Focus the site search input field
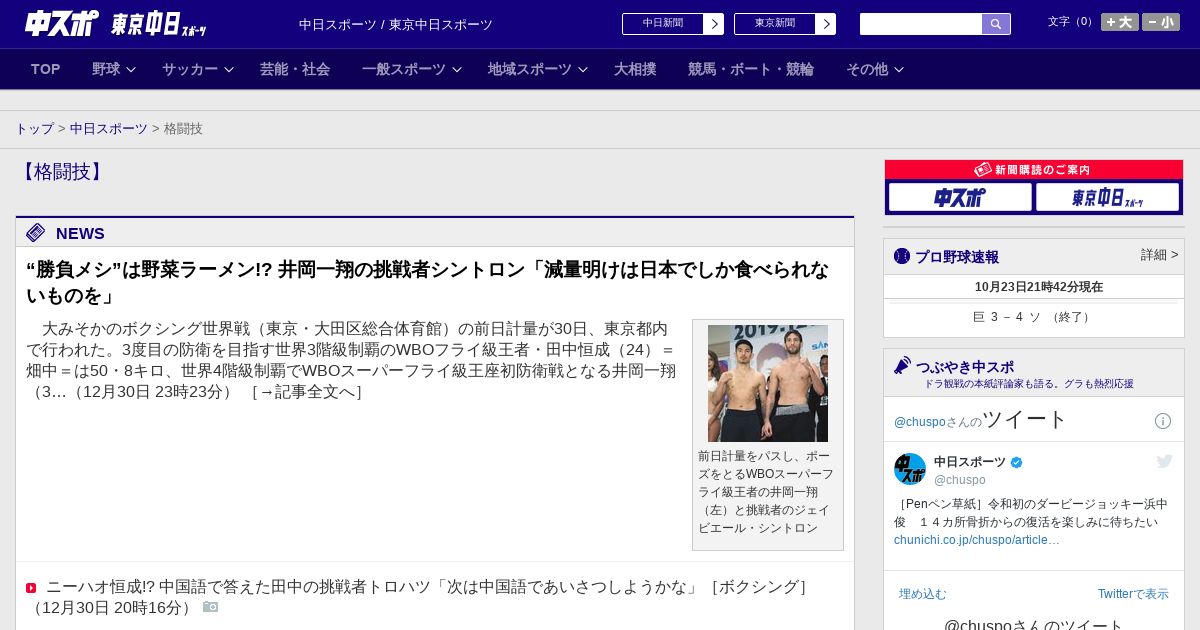Viewport: 1200px width, 630px height. pos(921,24)
